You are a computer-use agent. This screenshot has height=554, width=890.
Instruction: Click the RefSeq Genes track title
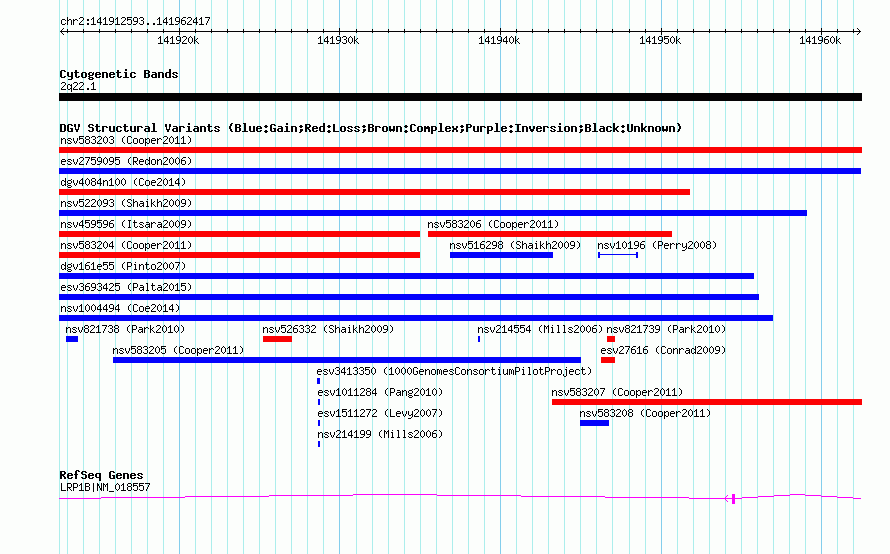point(101,475)
